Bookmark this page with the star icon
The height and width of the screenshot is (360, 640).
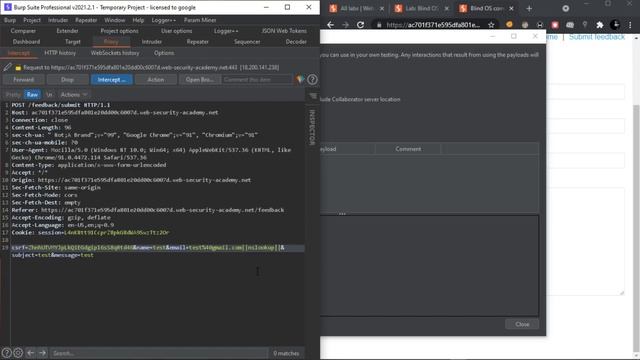click(491, 25)
